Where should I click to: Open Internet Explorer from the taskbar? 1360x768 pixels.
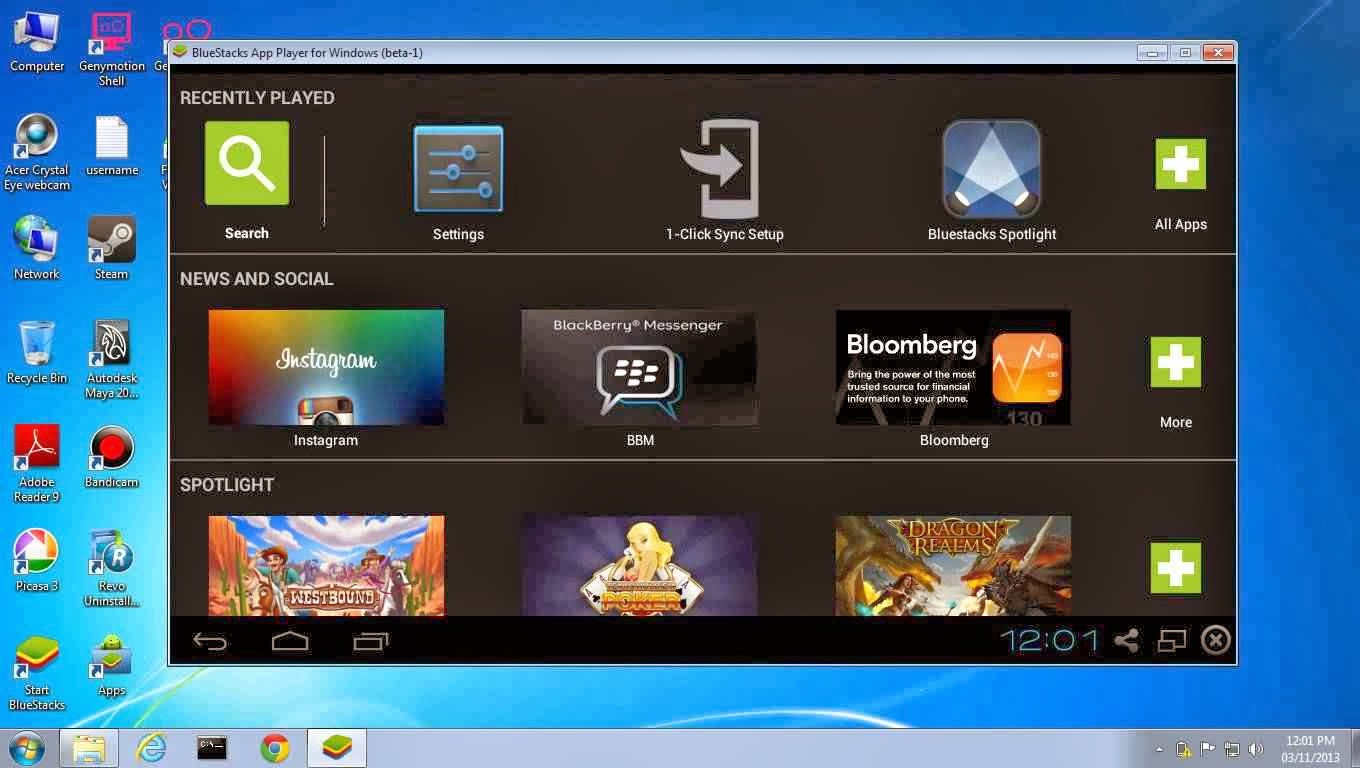151,748
